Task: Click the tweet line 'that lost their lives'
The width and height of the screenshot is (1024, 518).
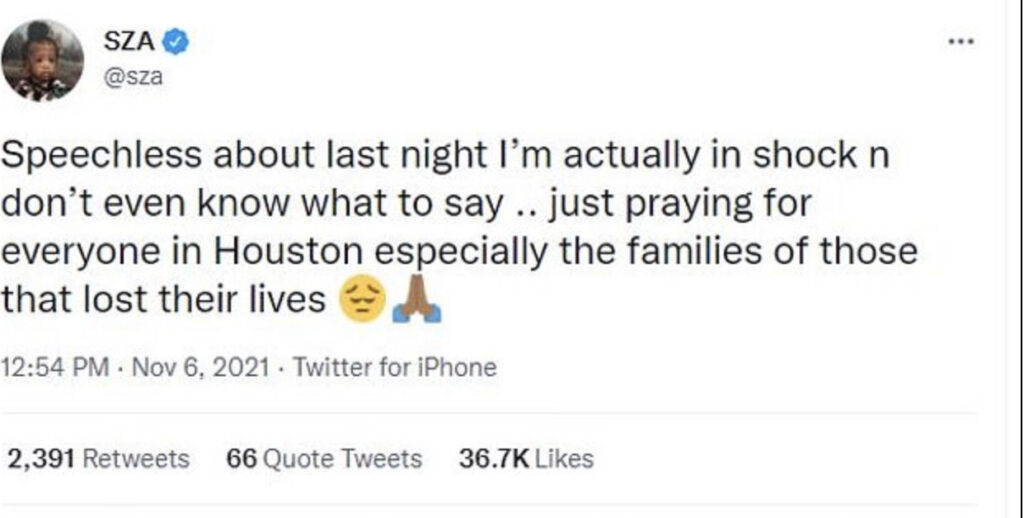Action: point(163,300)
